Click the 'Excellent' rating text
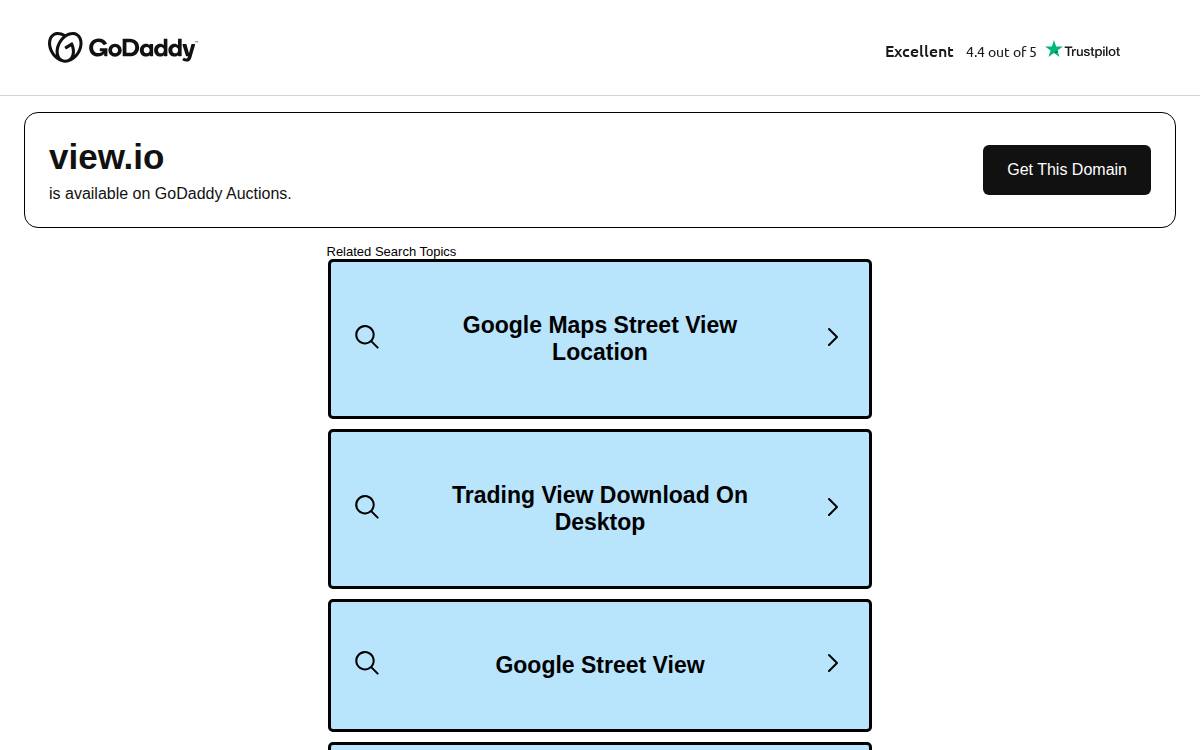1200x750 pixels. 919,51
